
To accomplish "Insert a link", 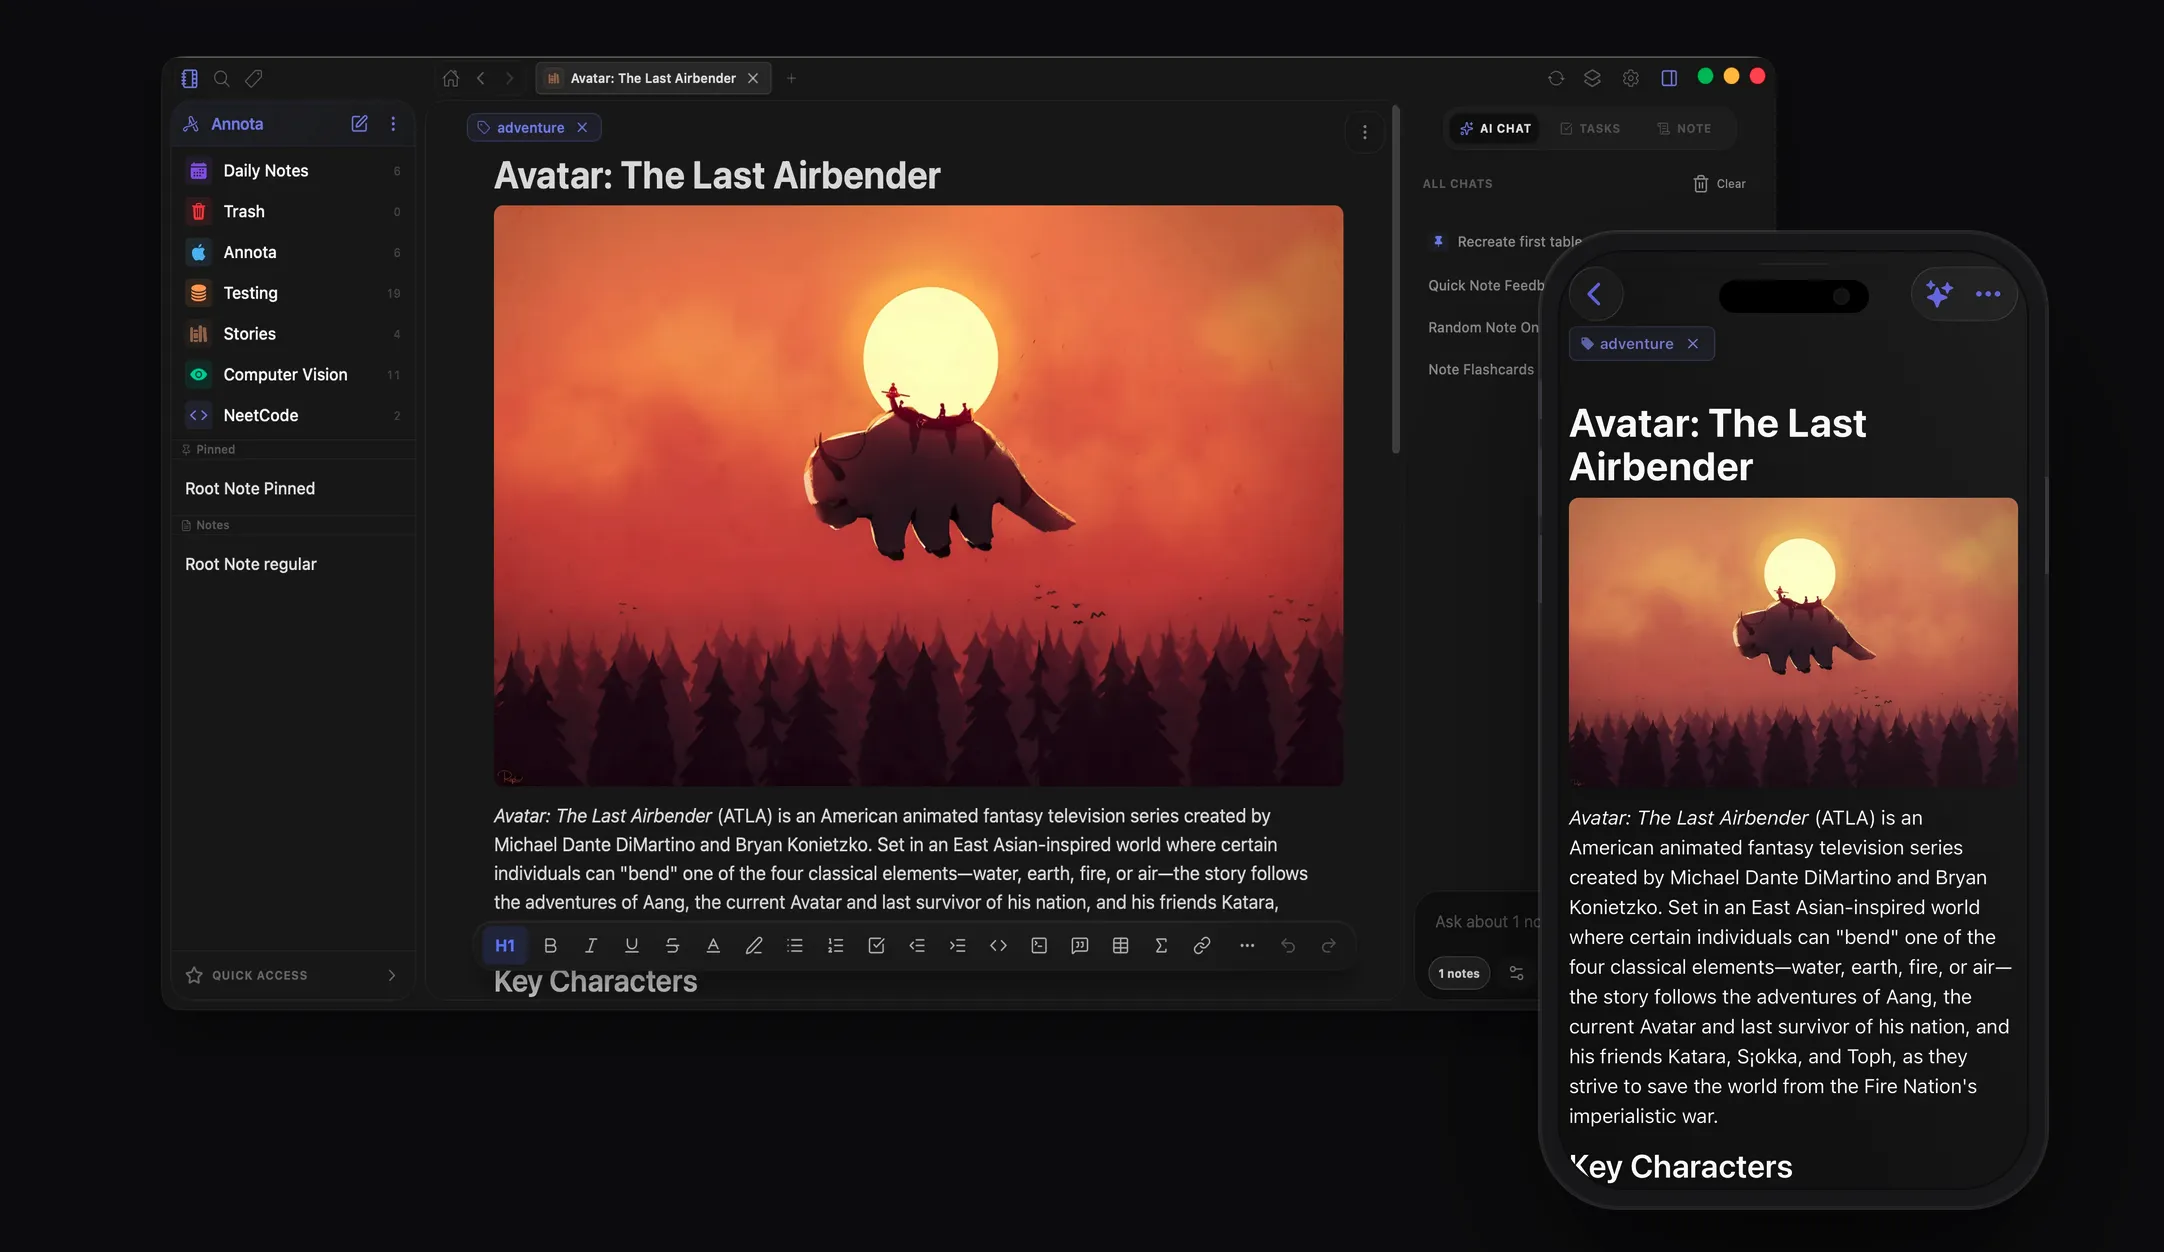I will (x=1202, y=946).
